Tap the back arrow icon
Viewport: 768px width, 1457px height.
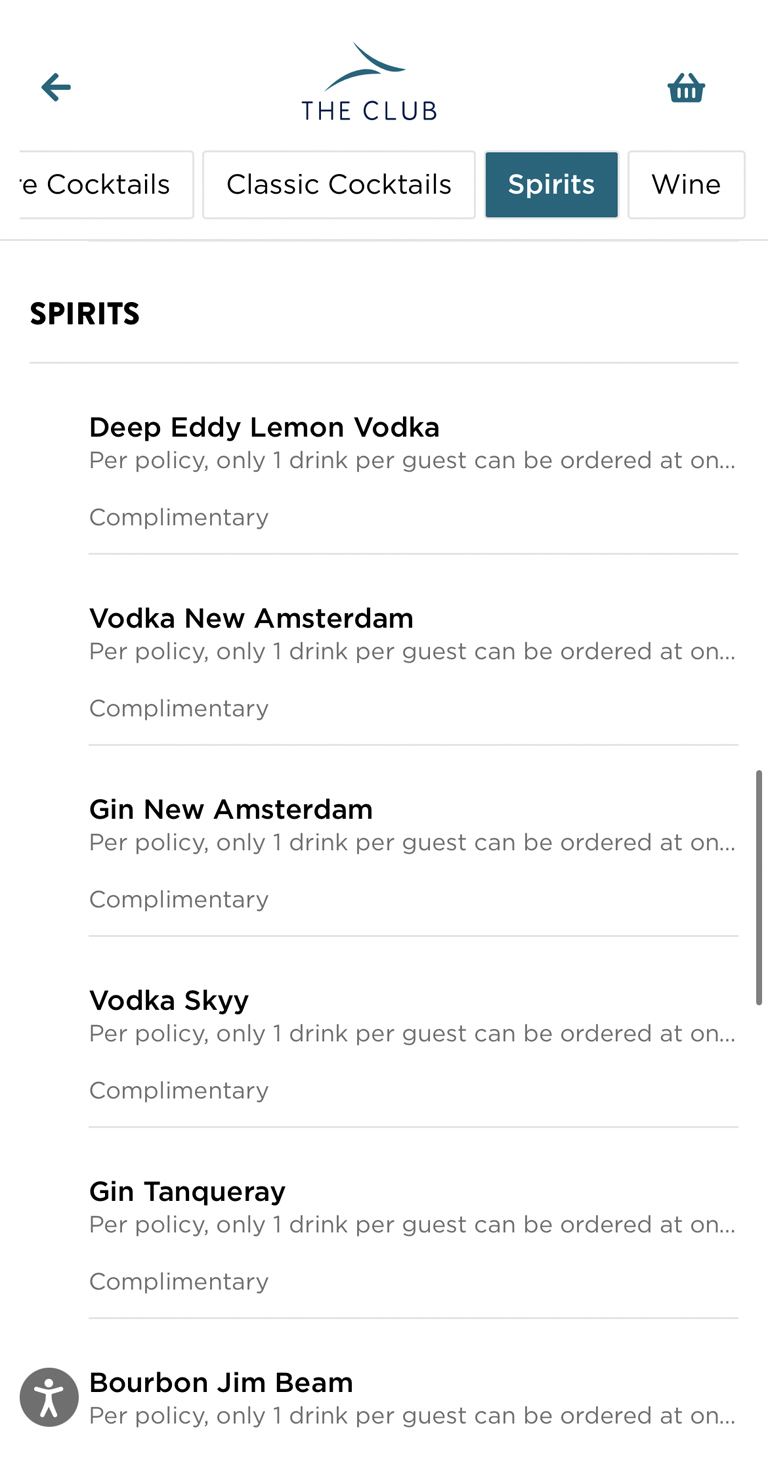pos(56,88)
